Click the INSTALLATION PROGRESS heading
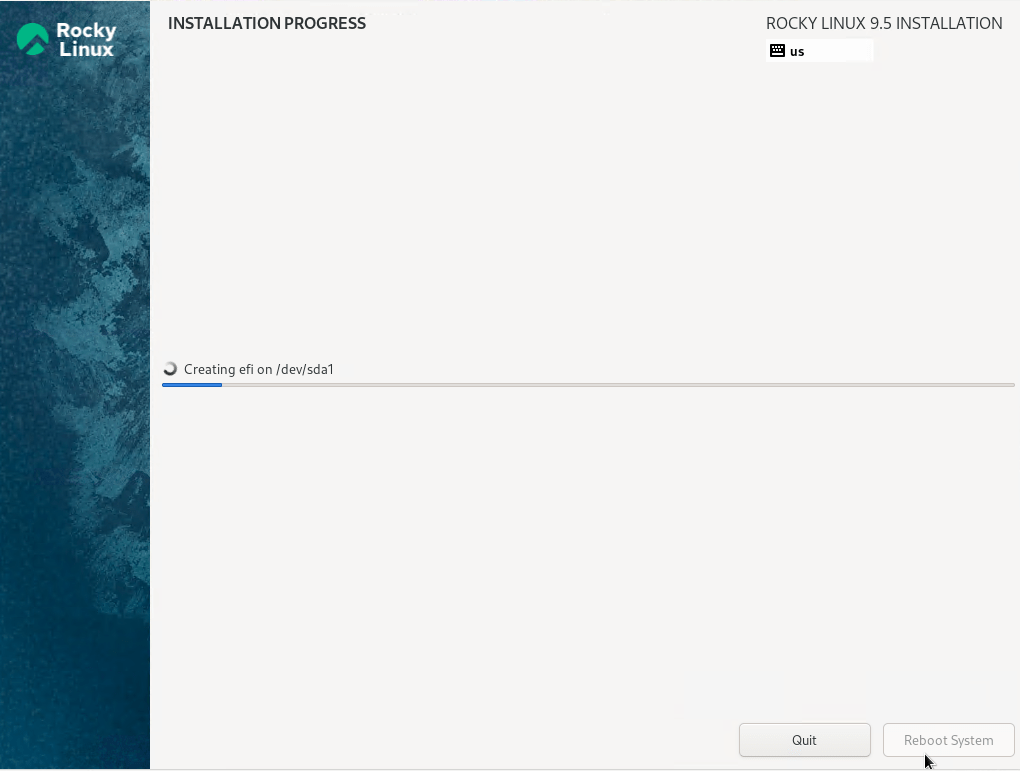 coord(267,23)
